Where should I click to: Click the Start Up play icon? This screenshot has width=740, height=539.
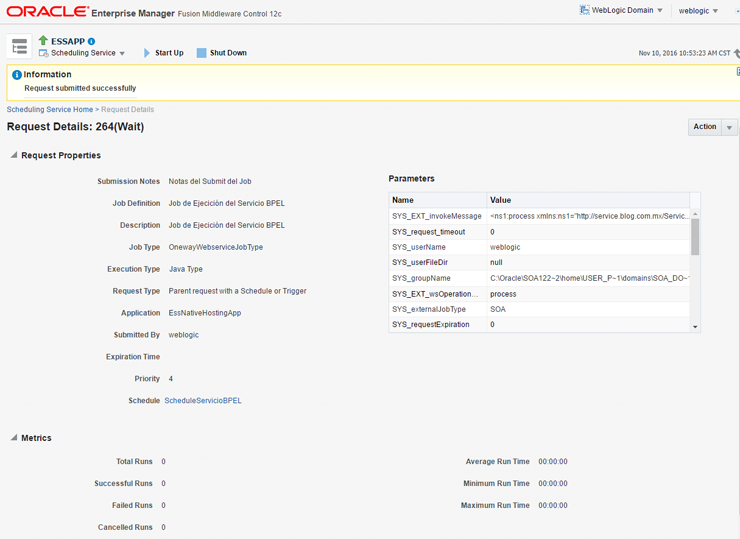click(147, 53)
